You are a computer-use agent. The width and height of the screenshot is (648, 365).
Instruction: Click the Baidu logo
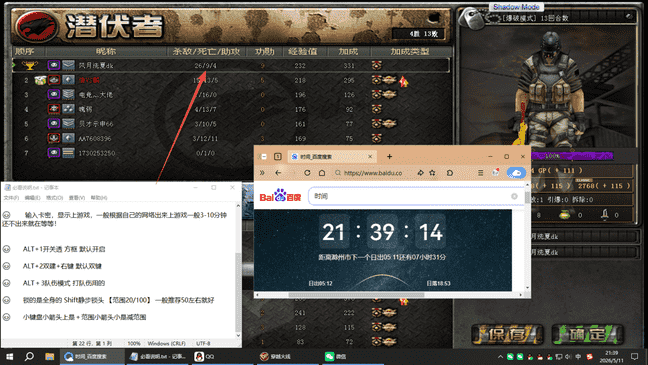280,196
